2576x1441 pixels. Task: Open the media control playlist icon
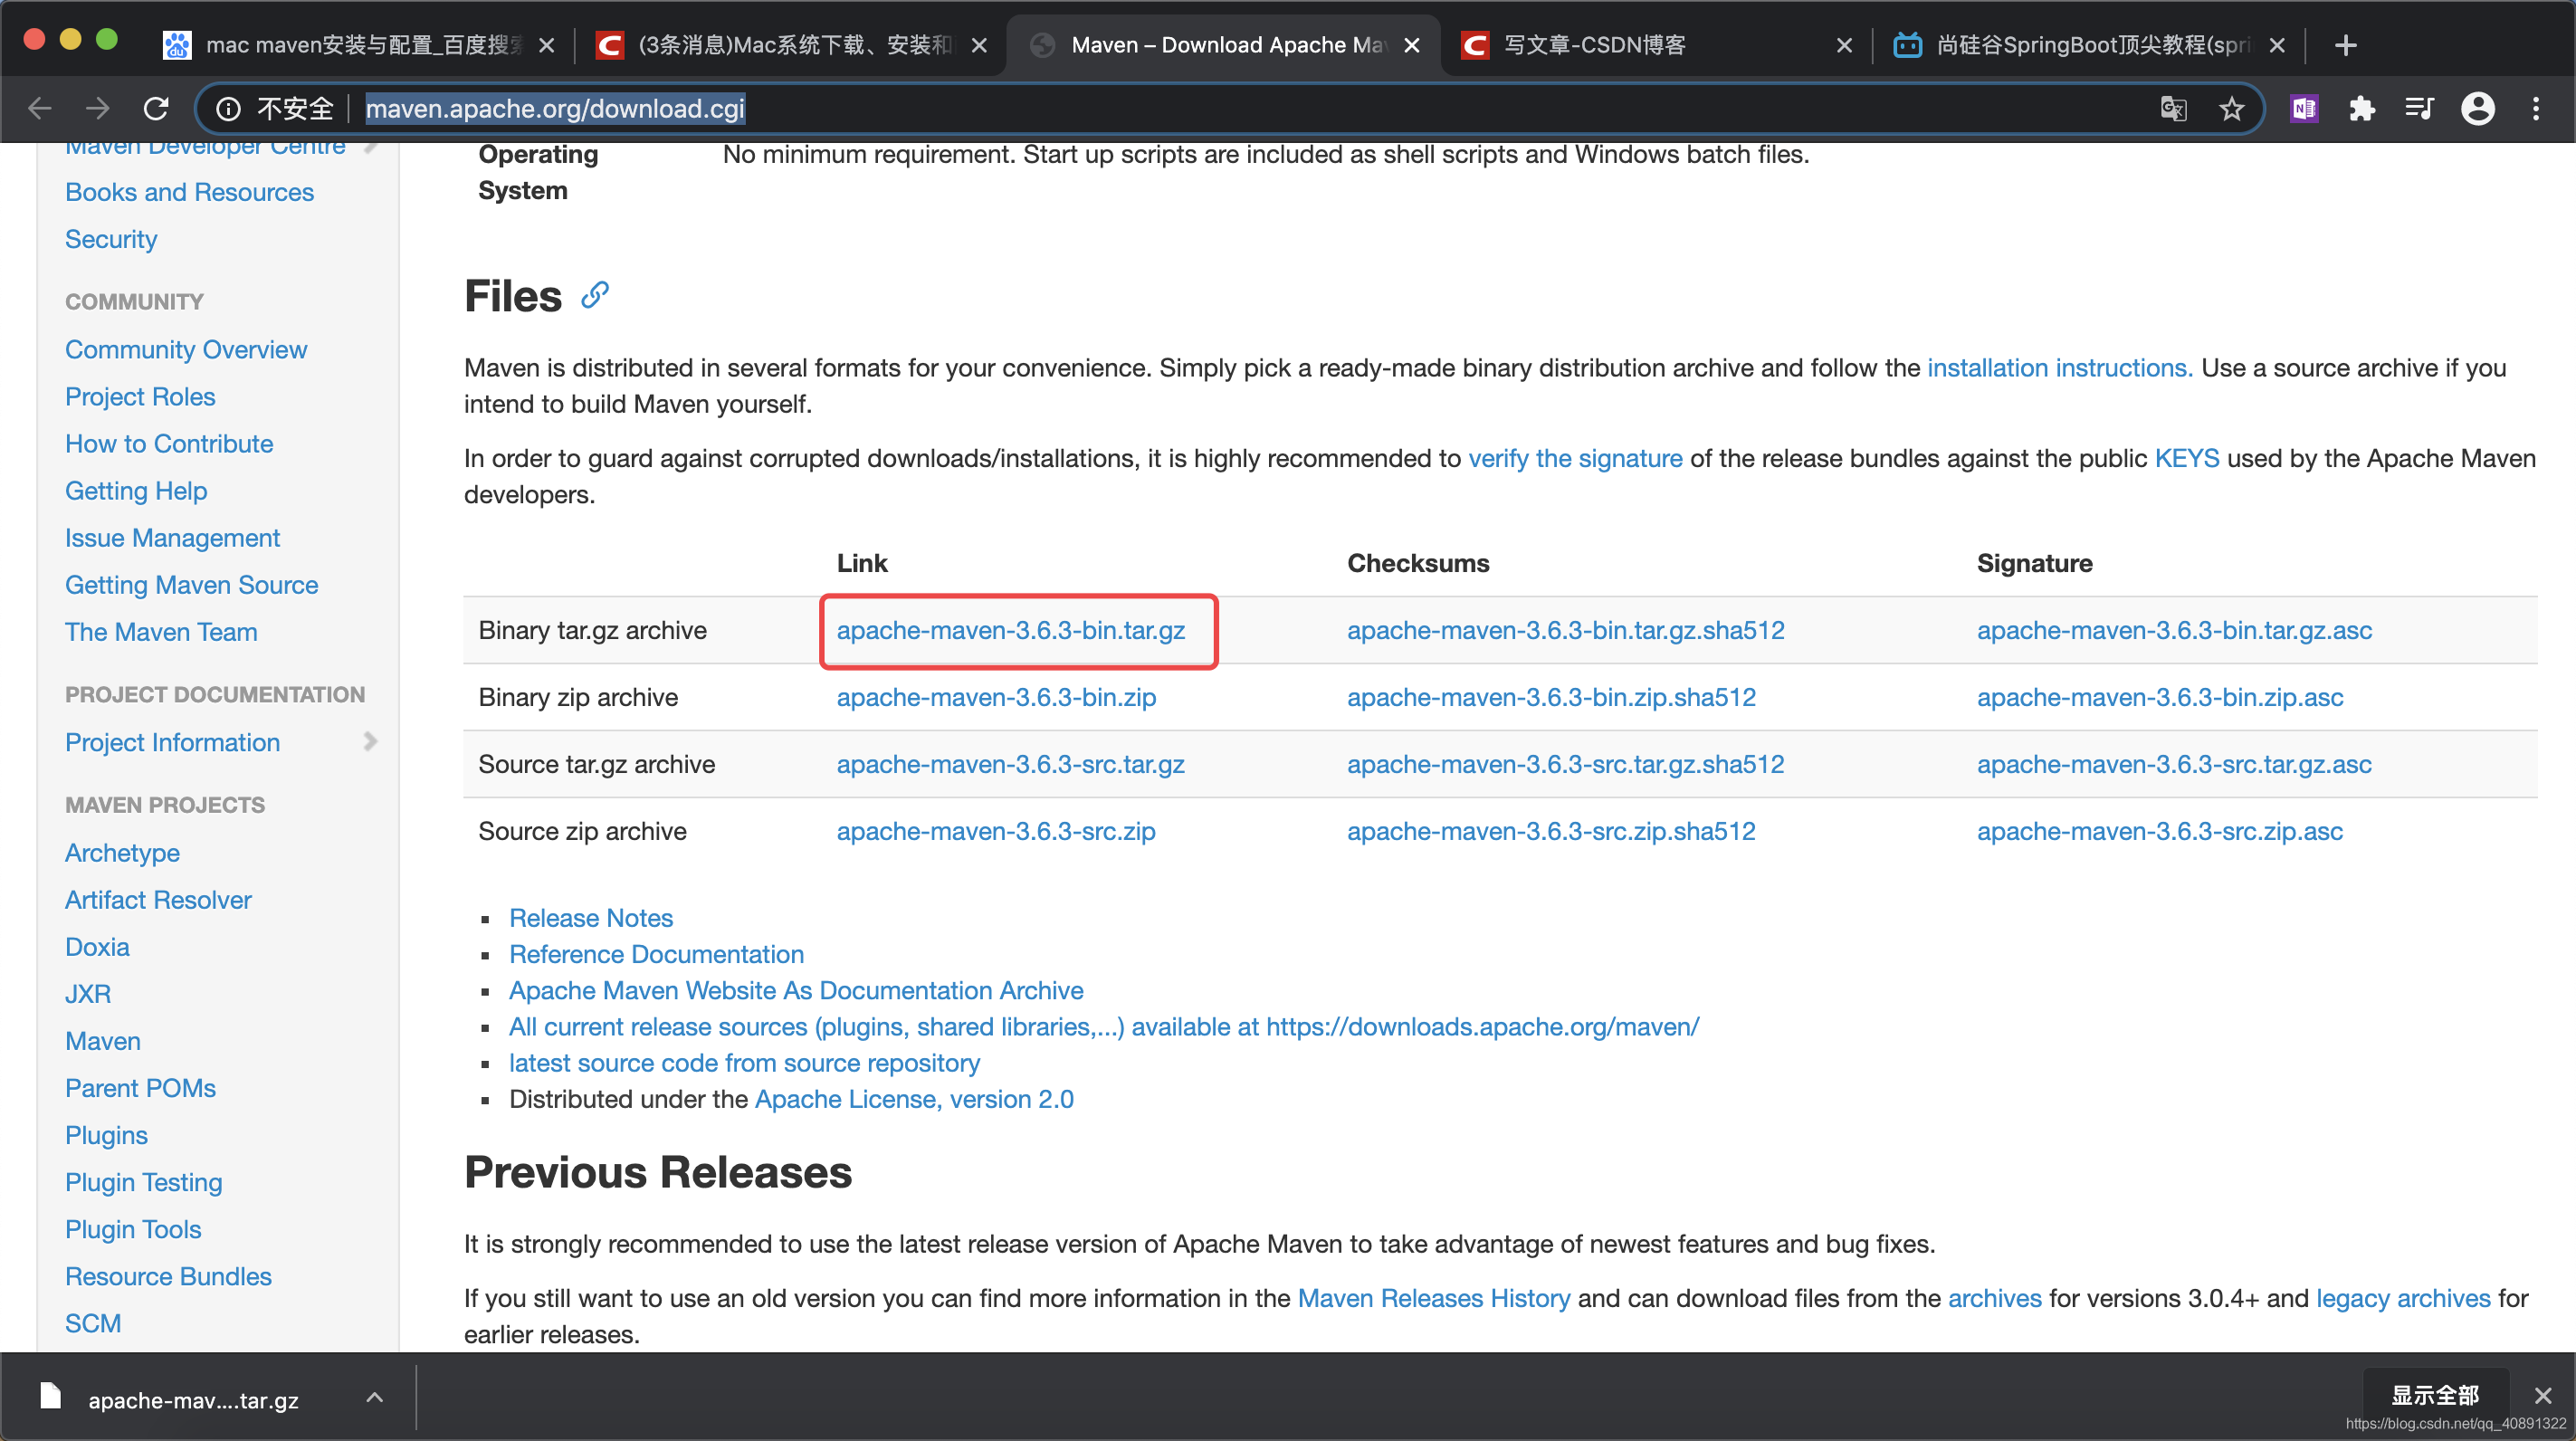(x=2419, y=108)
